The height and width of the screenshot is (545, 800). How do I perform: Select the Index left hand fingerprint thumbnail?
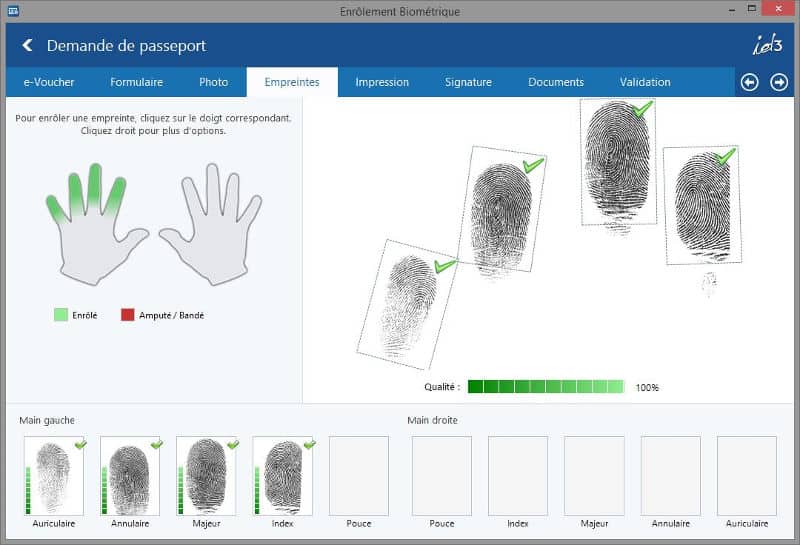point(282,476)
